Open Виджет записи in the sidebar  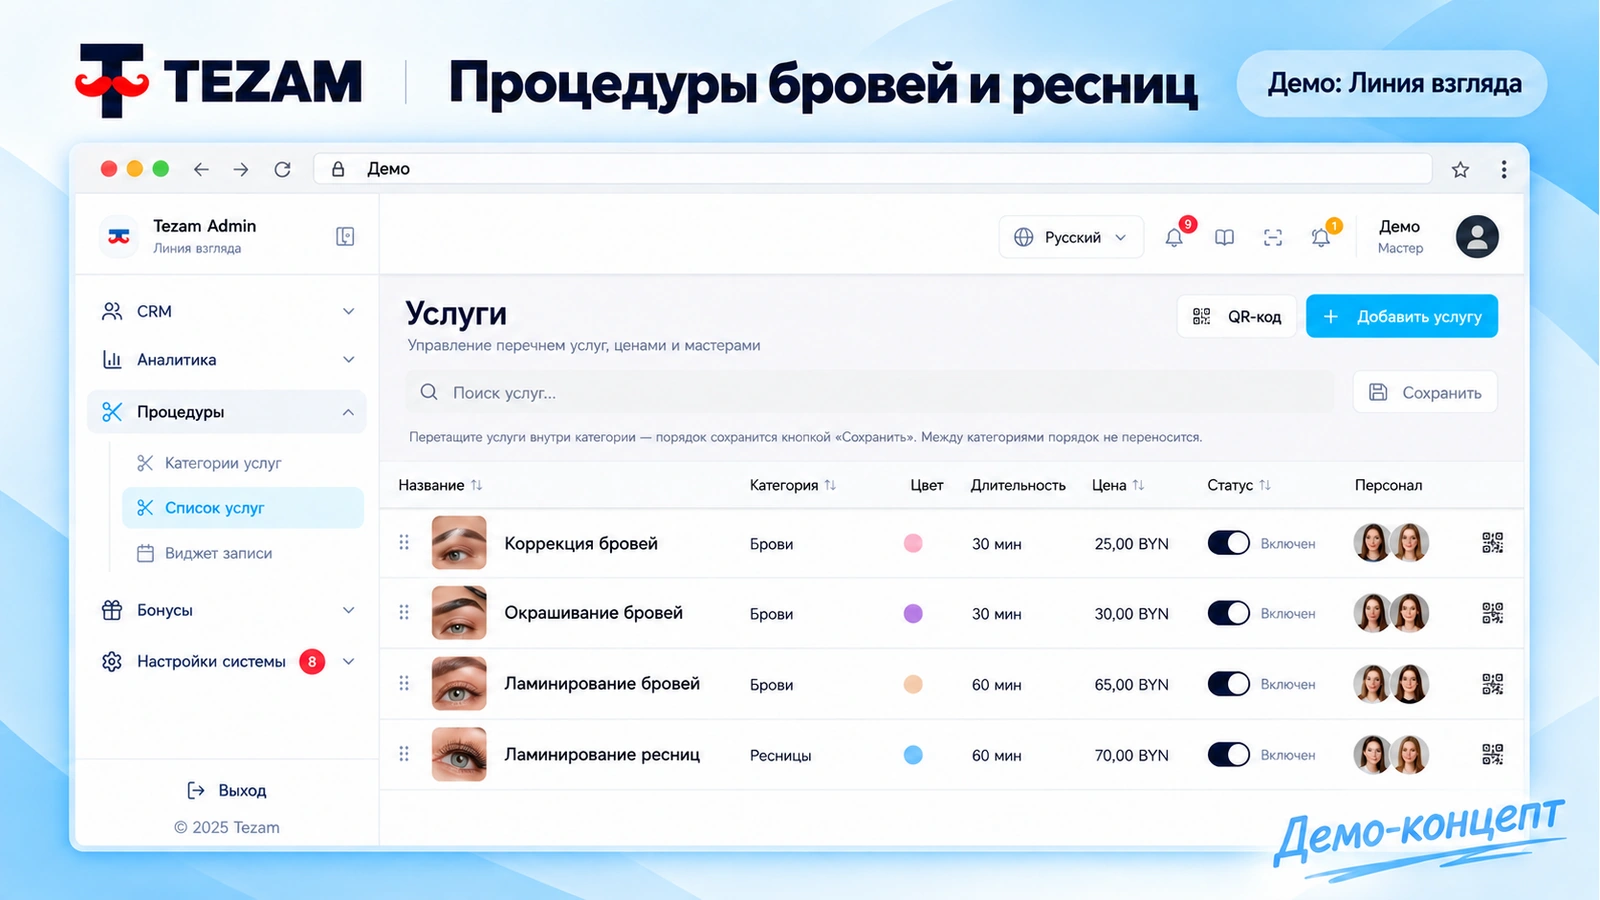(243, 553)
